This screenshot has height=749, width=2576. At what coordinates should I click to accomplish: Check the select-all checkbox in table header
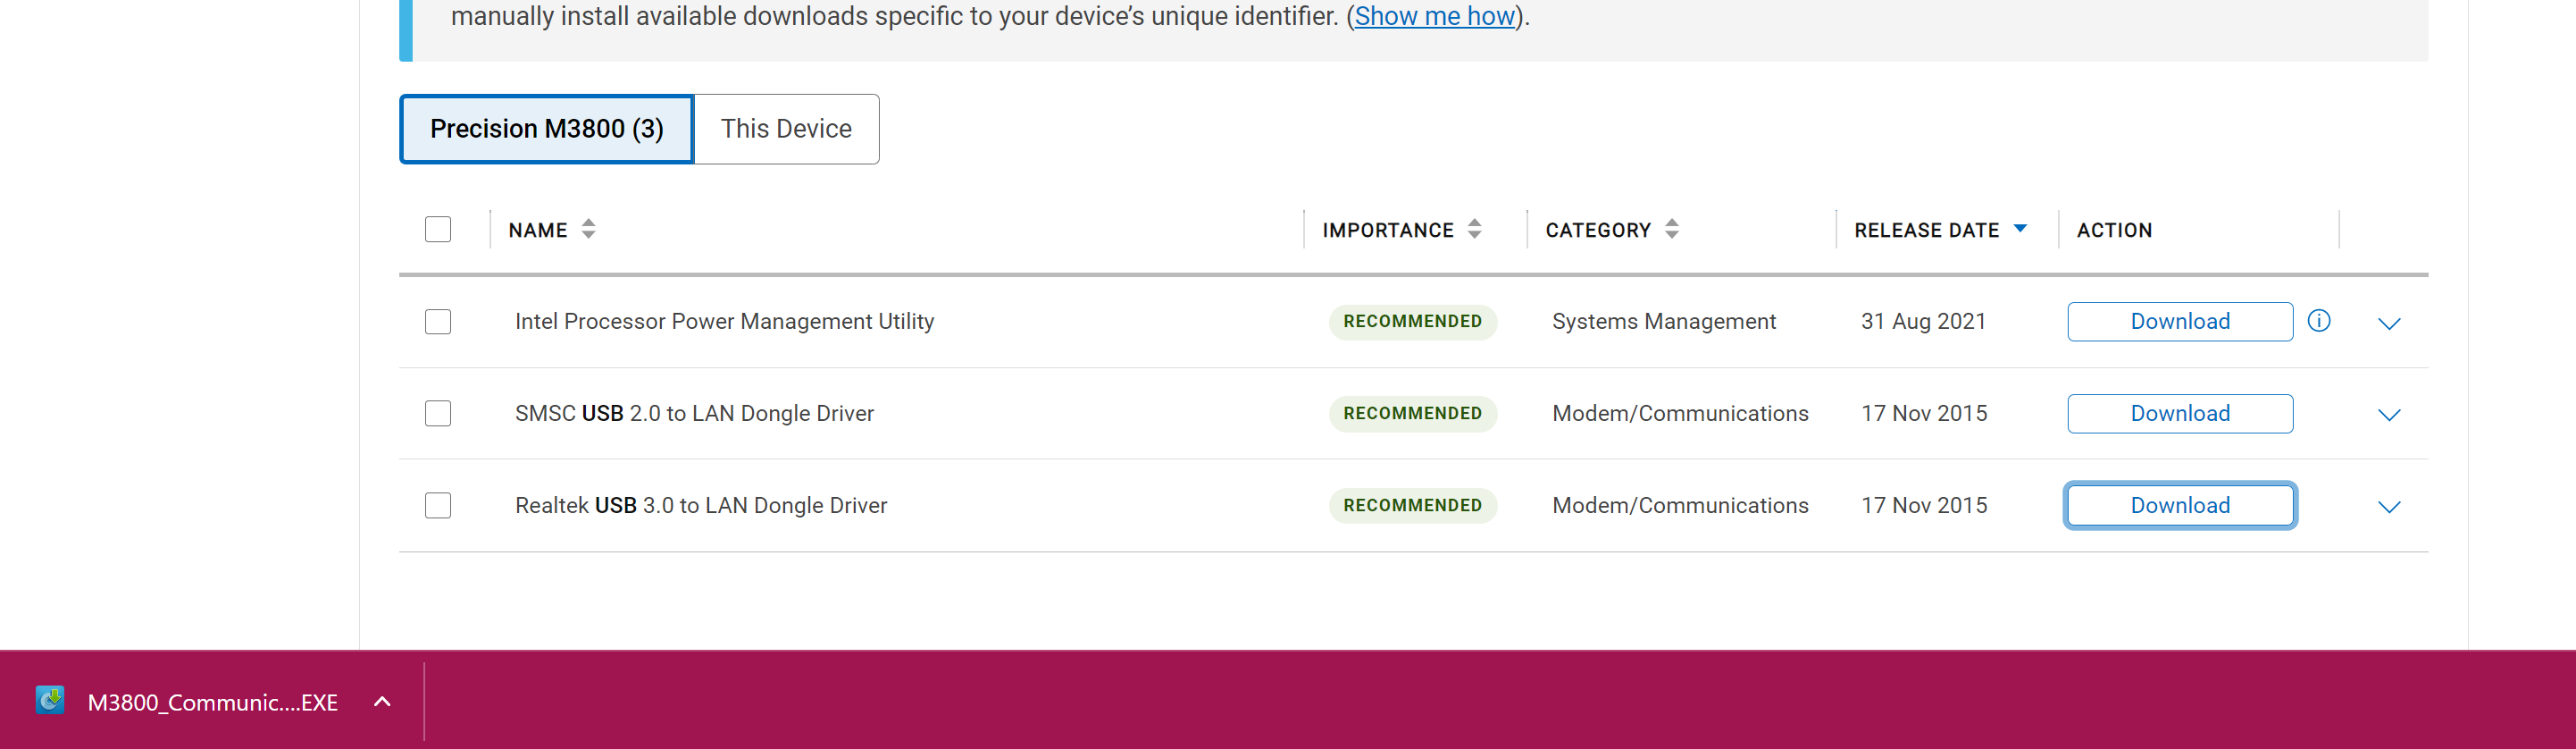(x=438, y=229)
